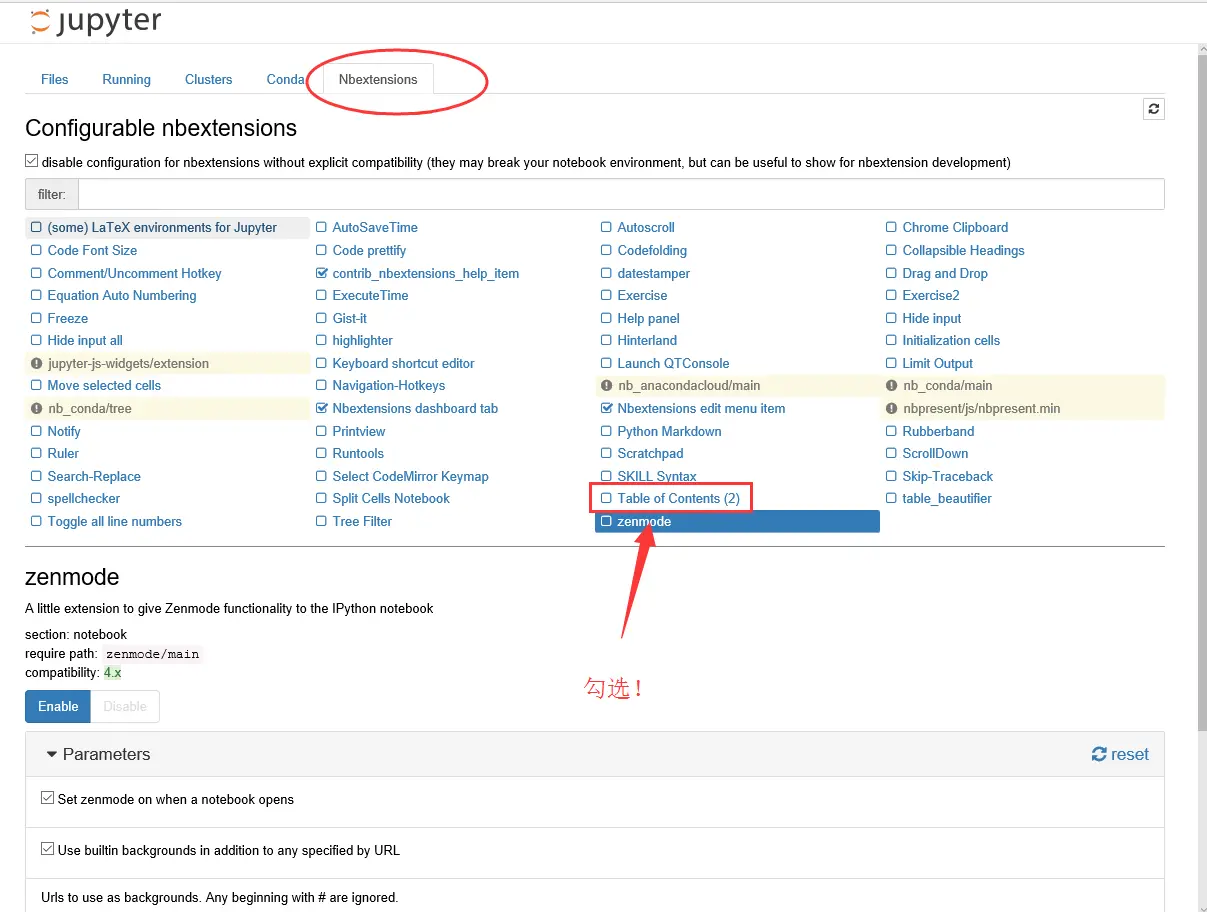Switch to the Conda tab
The height and width of the screenshot is (912, 1207).
coord(285,79)
